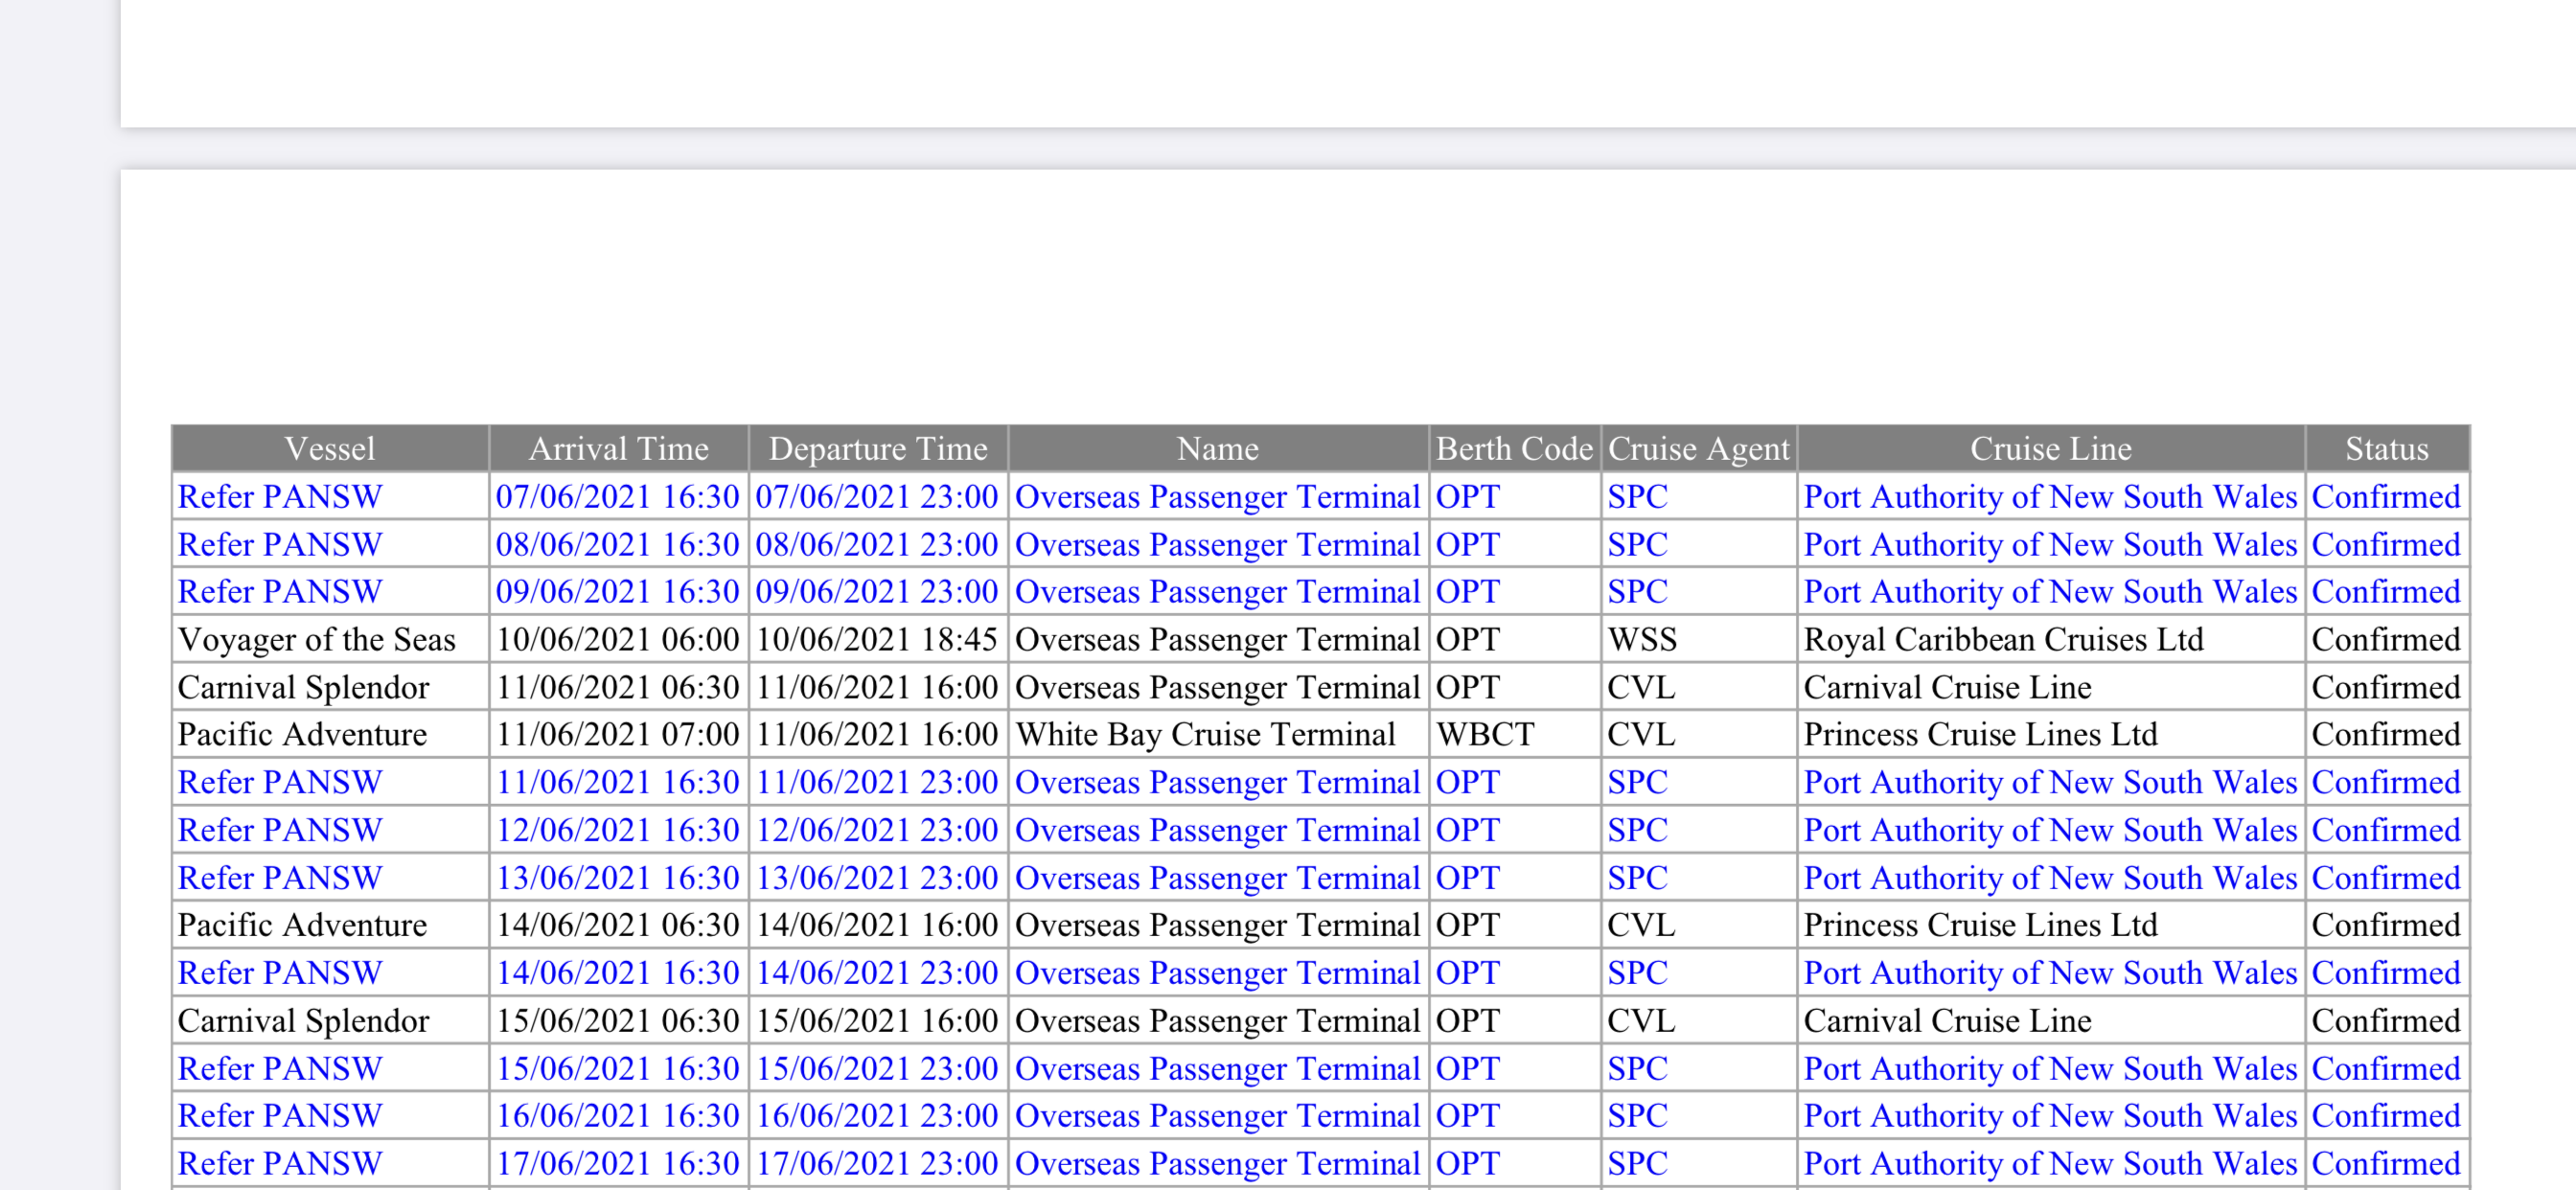Open Refer PANSW link arriving 15/06/2021 16:30
Image resolution: width=2576 pixels, height=1190 pixels.
280,1070
